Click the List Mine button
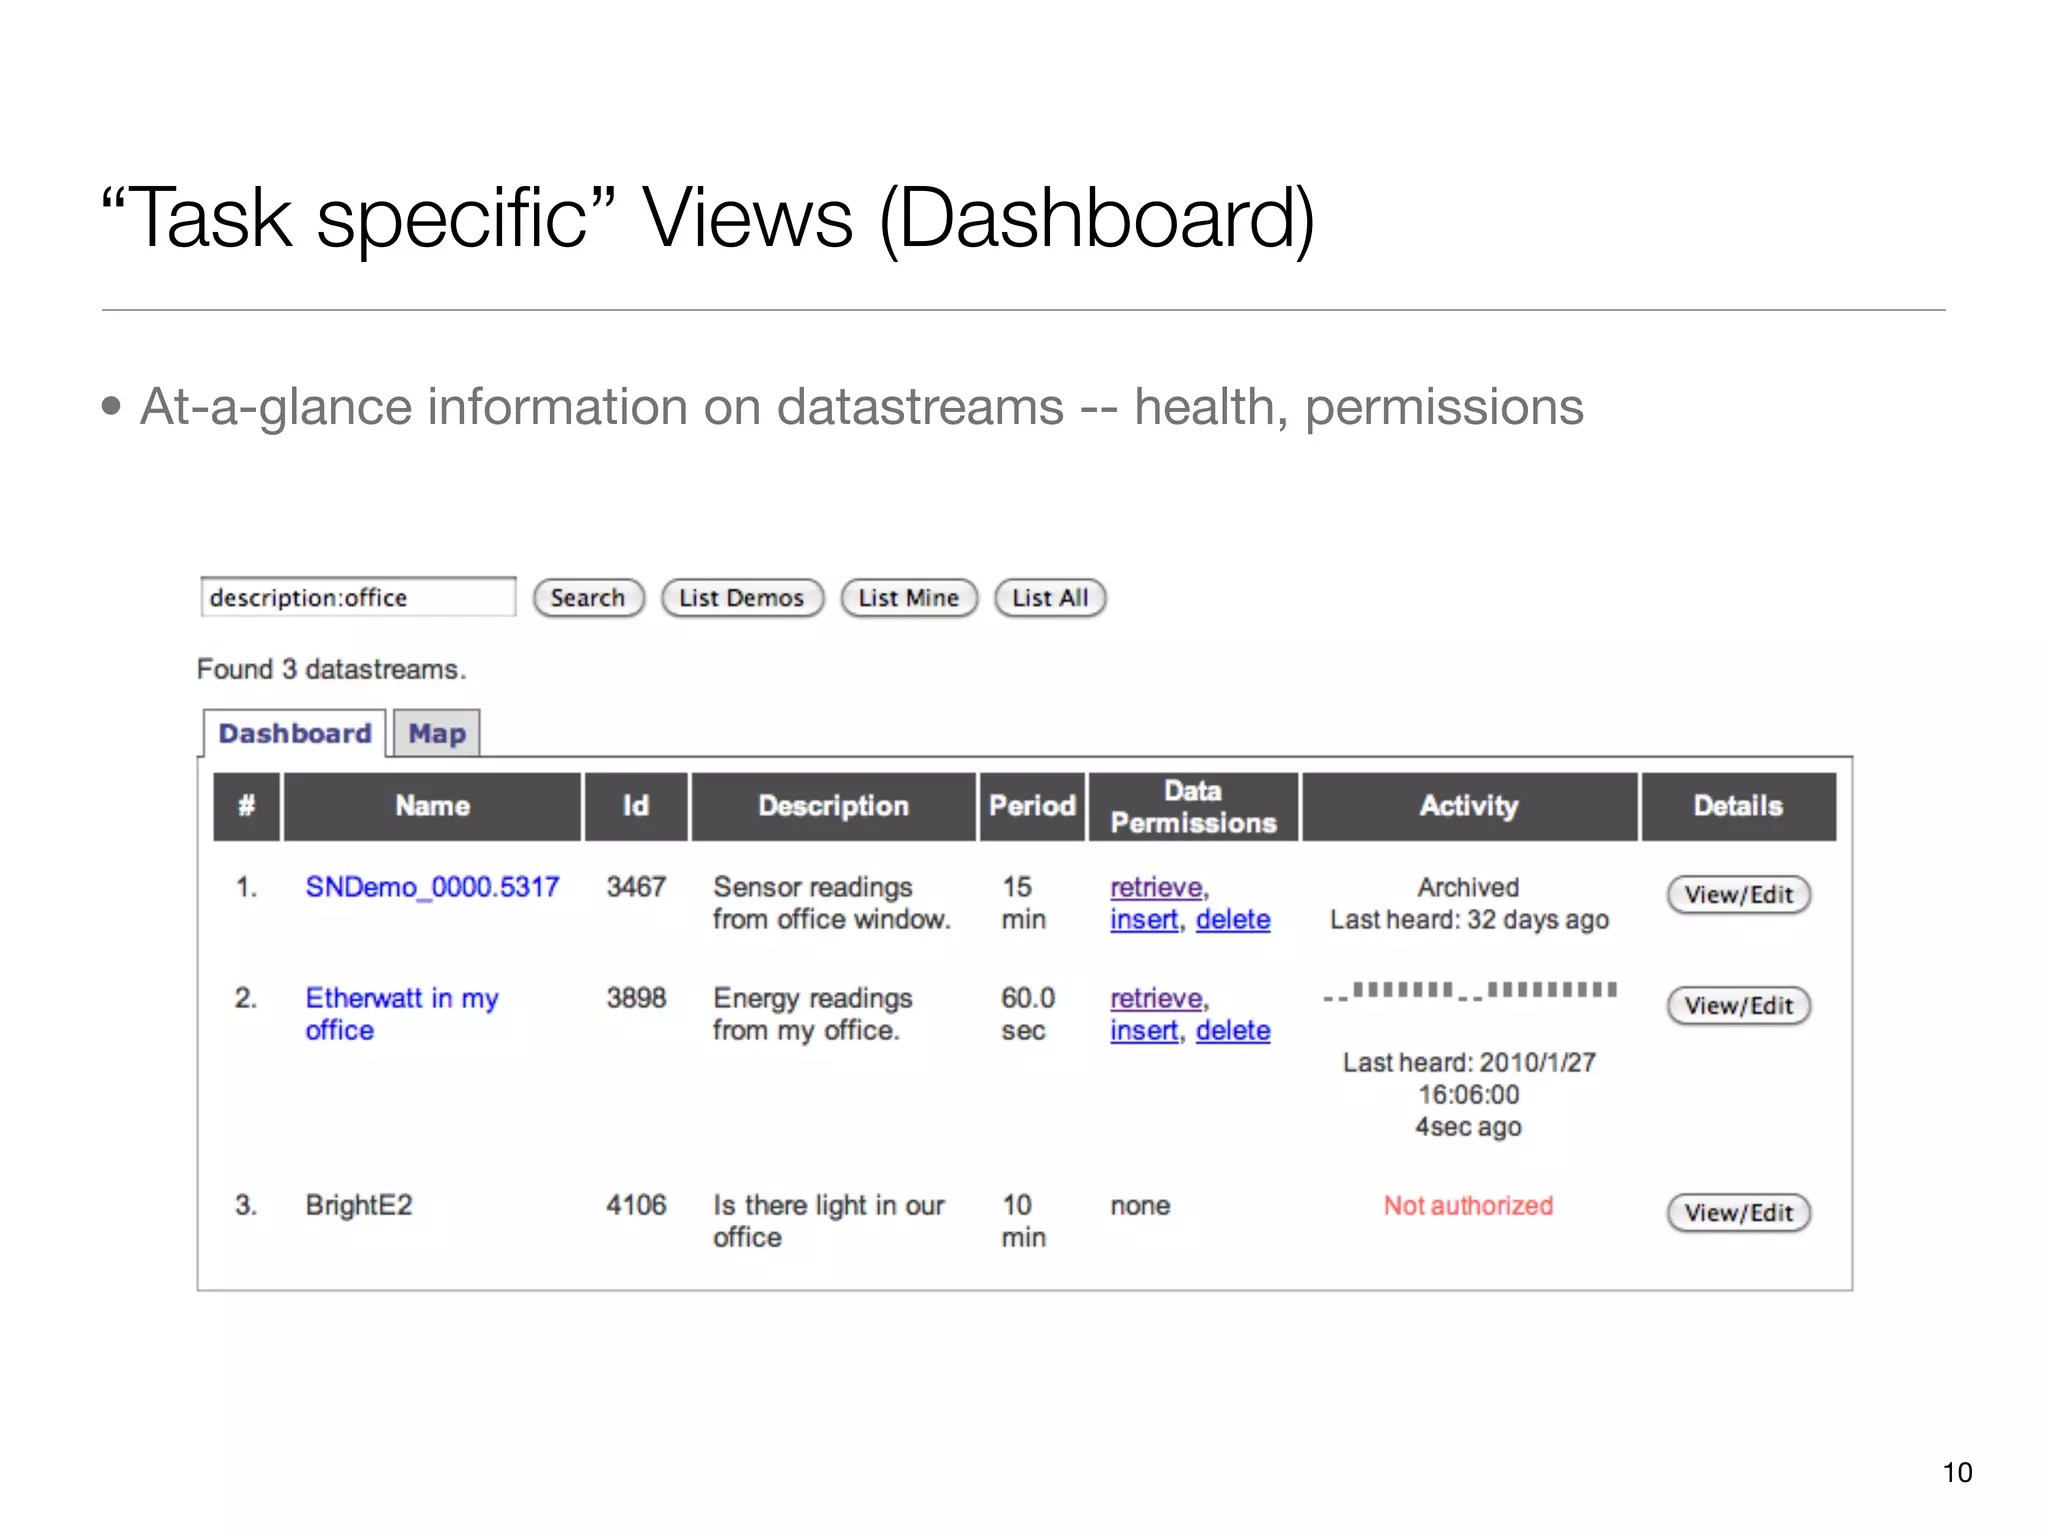 [908, 597]
